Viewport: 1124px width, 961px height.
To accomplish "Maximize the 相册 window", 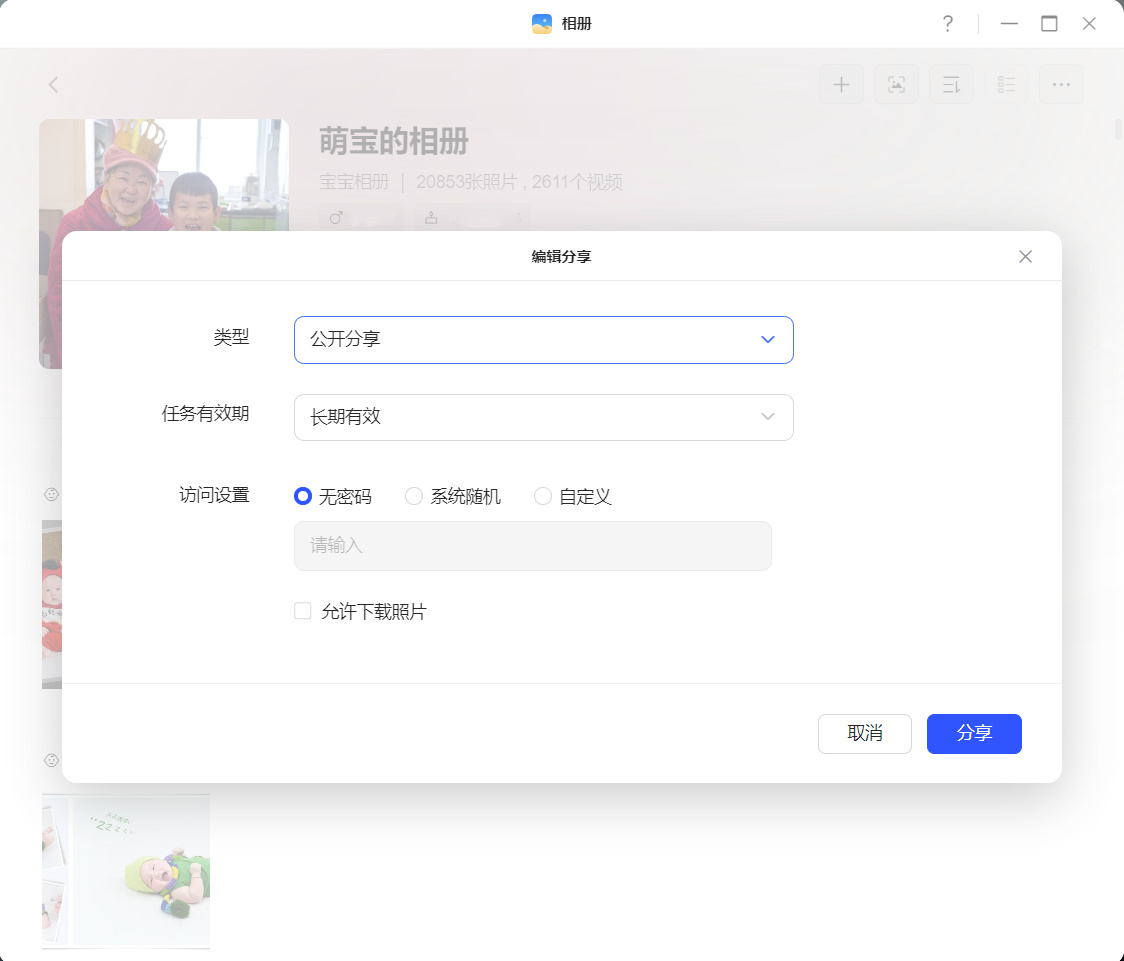I will pyautogui.click(x=1049, y=24).
